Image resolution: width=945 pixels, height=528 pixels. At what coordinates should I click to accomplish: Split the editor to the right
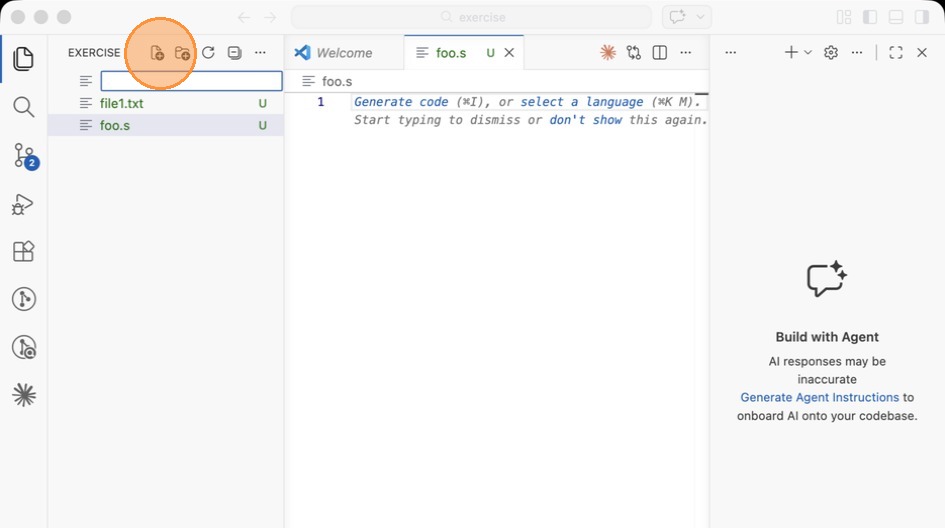point(660,53)
